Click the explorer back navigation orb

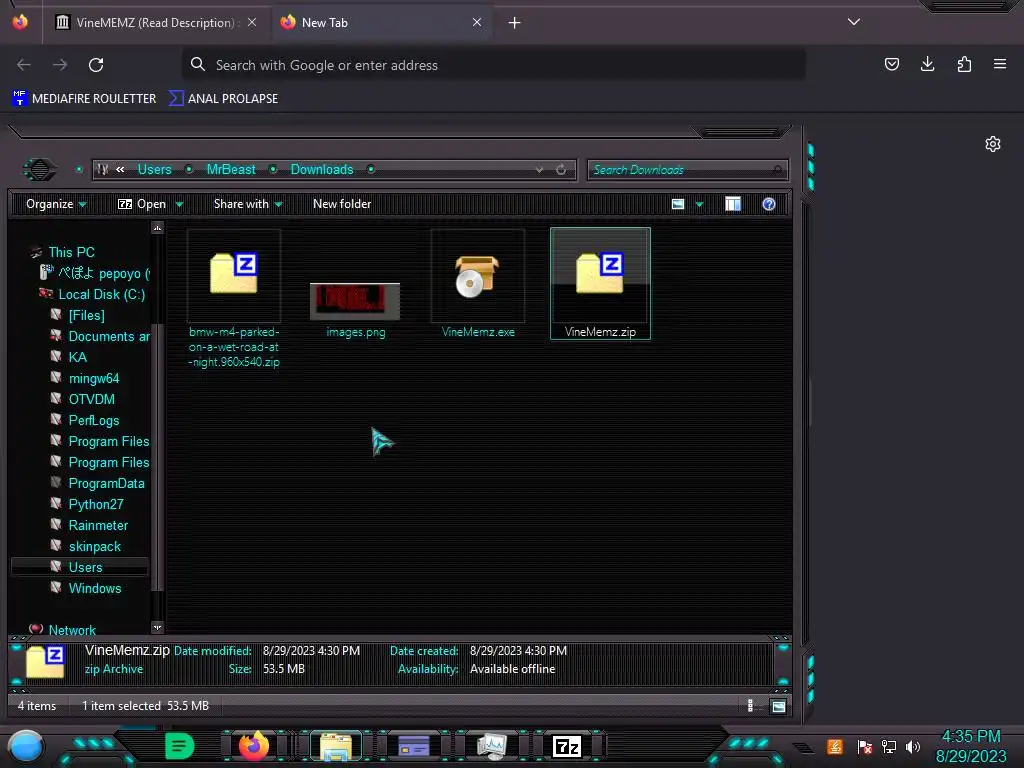(40, 170)
